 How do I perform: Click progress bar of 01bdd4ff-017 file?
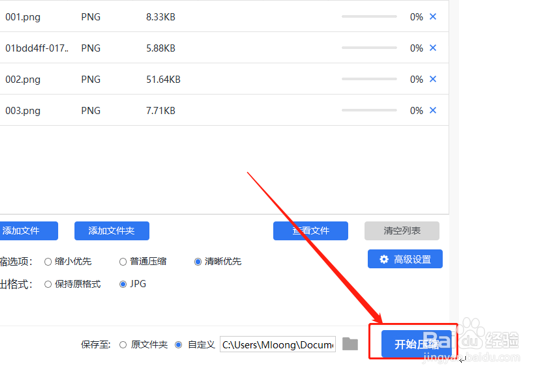pos(369,48)
